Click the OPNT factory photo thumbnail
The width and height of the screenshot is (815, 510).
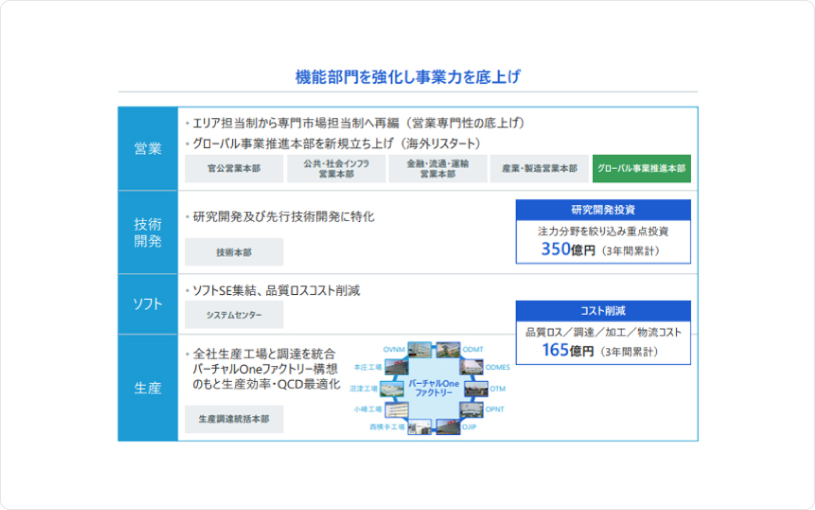pos(471,409)
